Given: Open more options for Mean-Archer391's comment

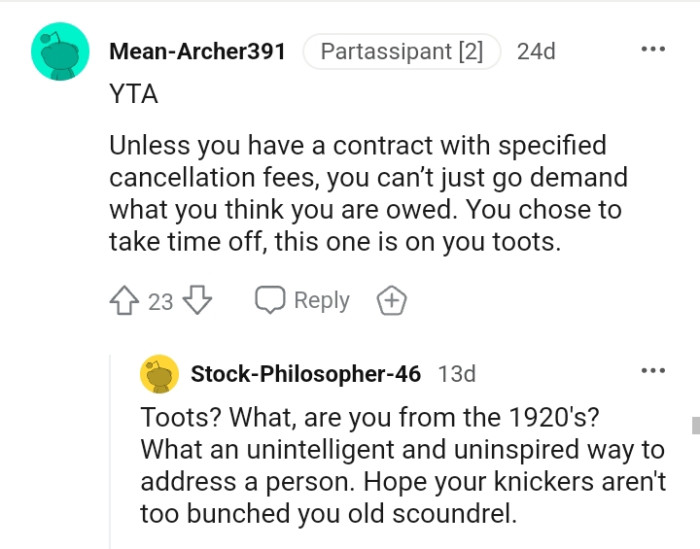Looking at the screenshot, I should [x=653, y=49].
